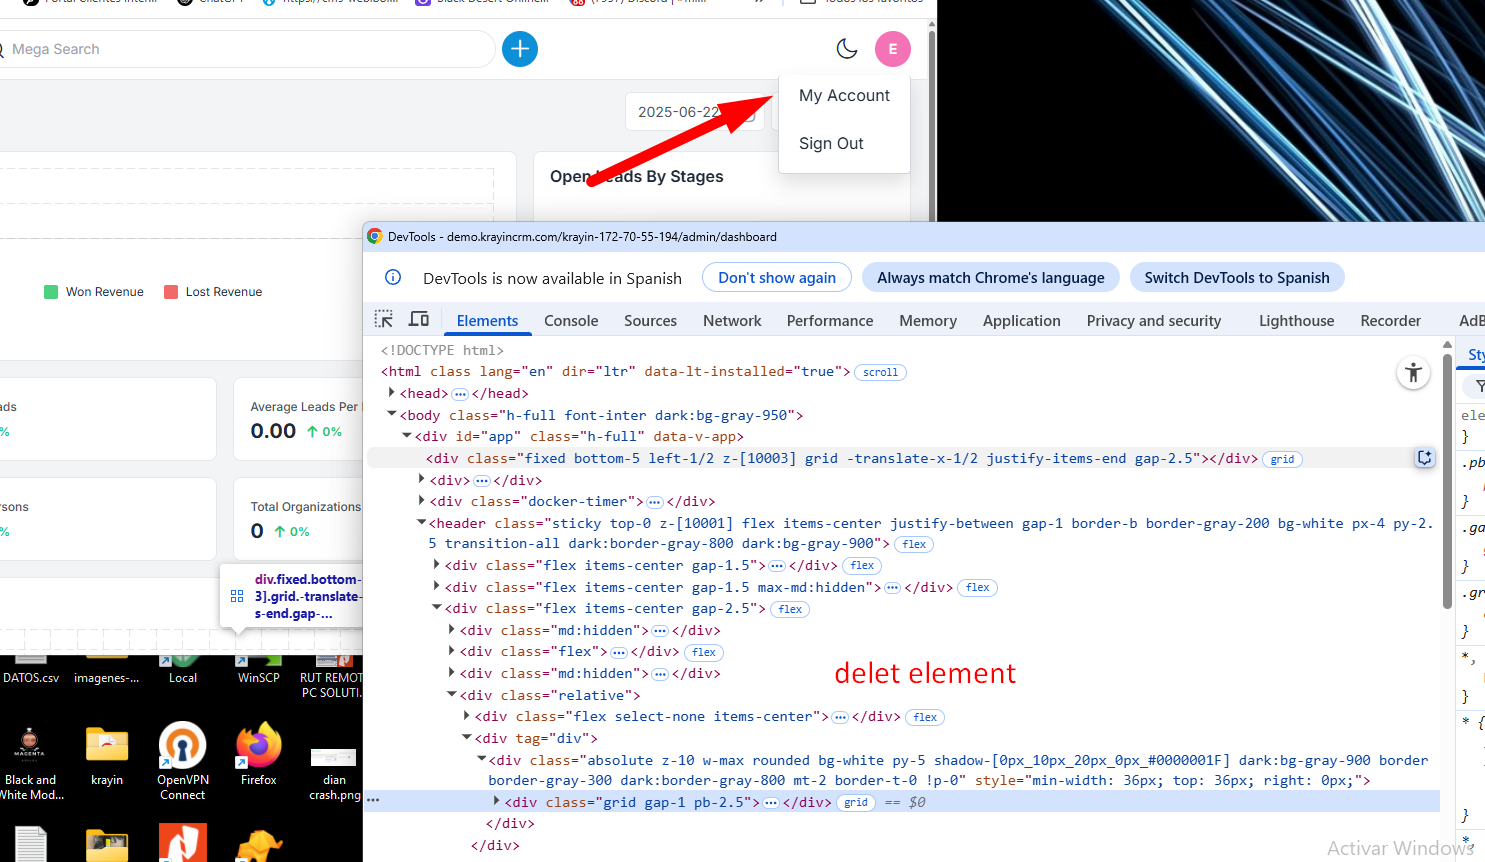
Task: Collapse the div class relative node
Action: [451, 695]
